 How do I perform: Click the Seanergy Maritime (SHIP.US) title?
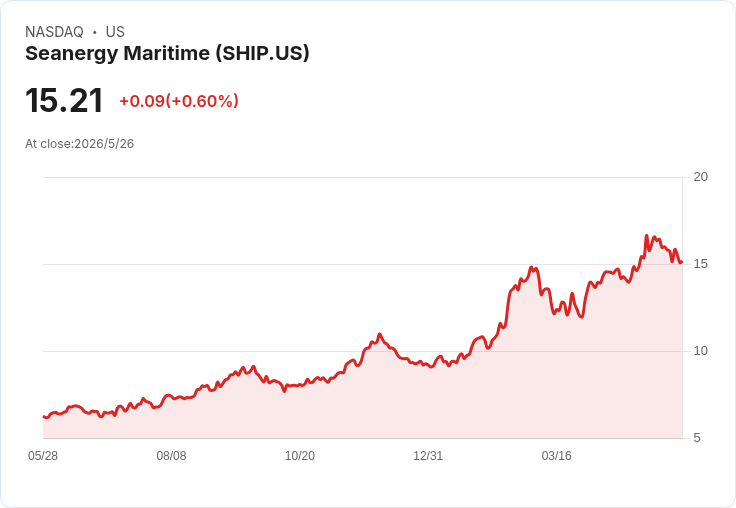click(x=167, y=54)
